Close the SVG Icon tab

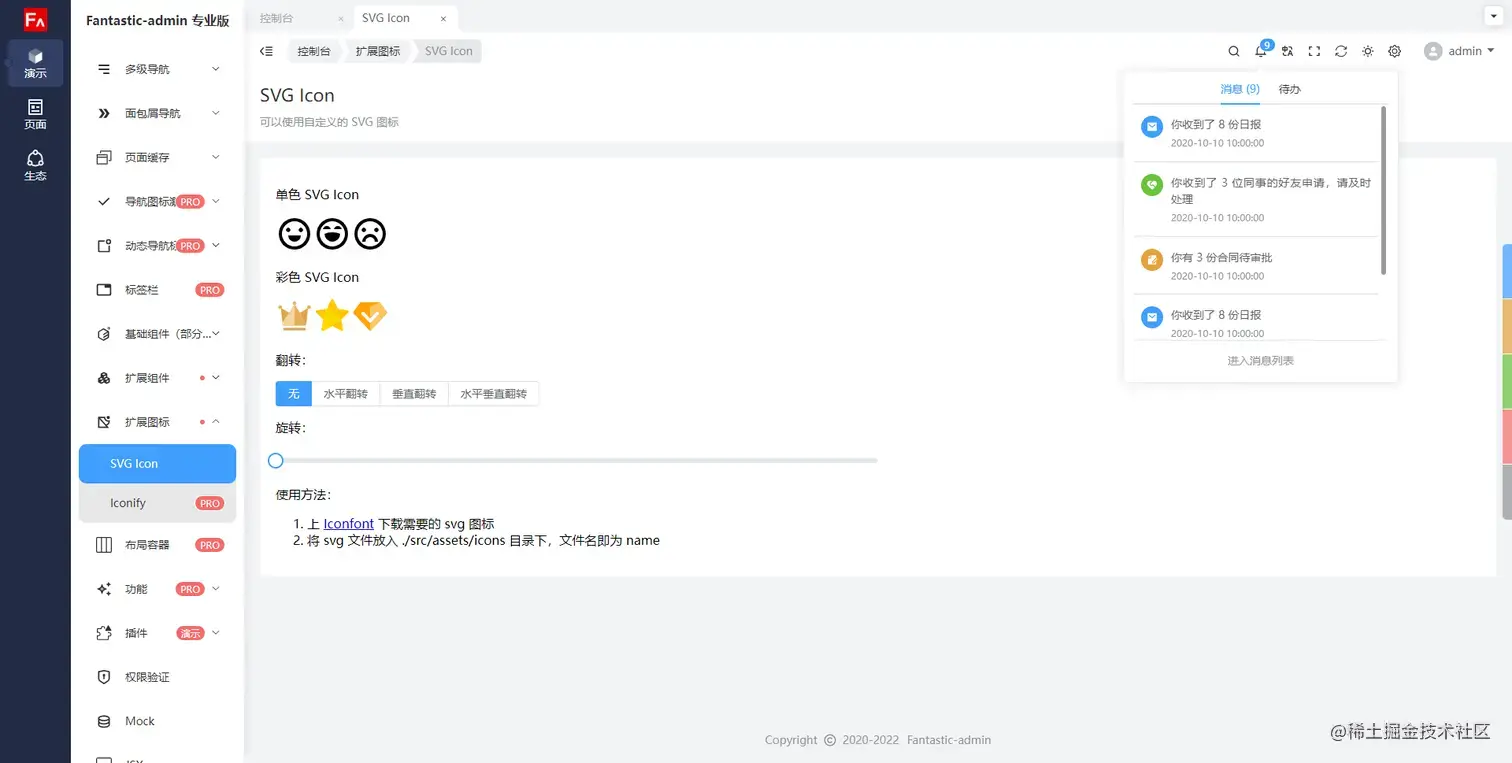point(443,18)
